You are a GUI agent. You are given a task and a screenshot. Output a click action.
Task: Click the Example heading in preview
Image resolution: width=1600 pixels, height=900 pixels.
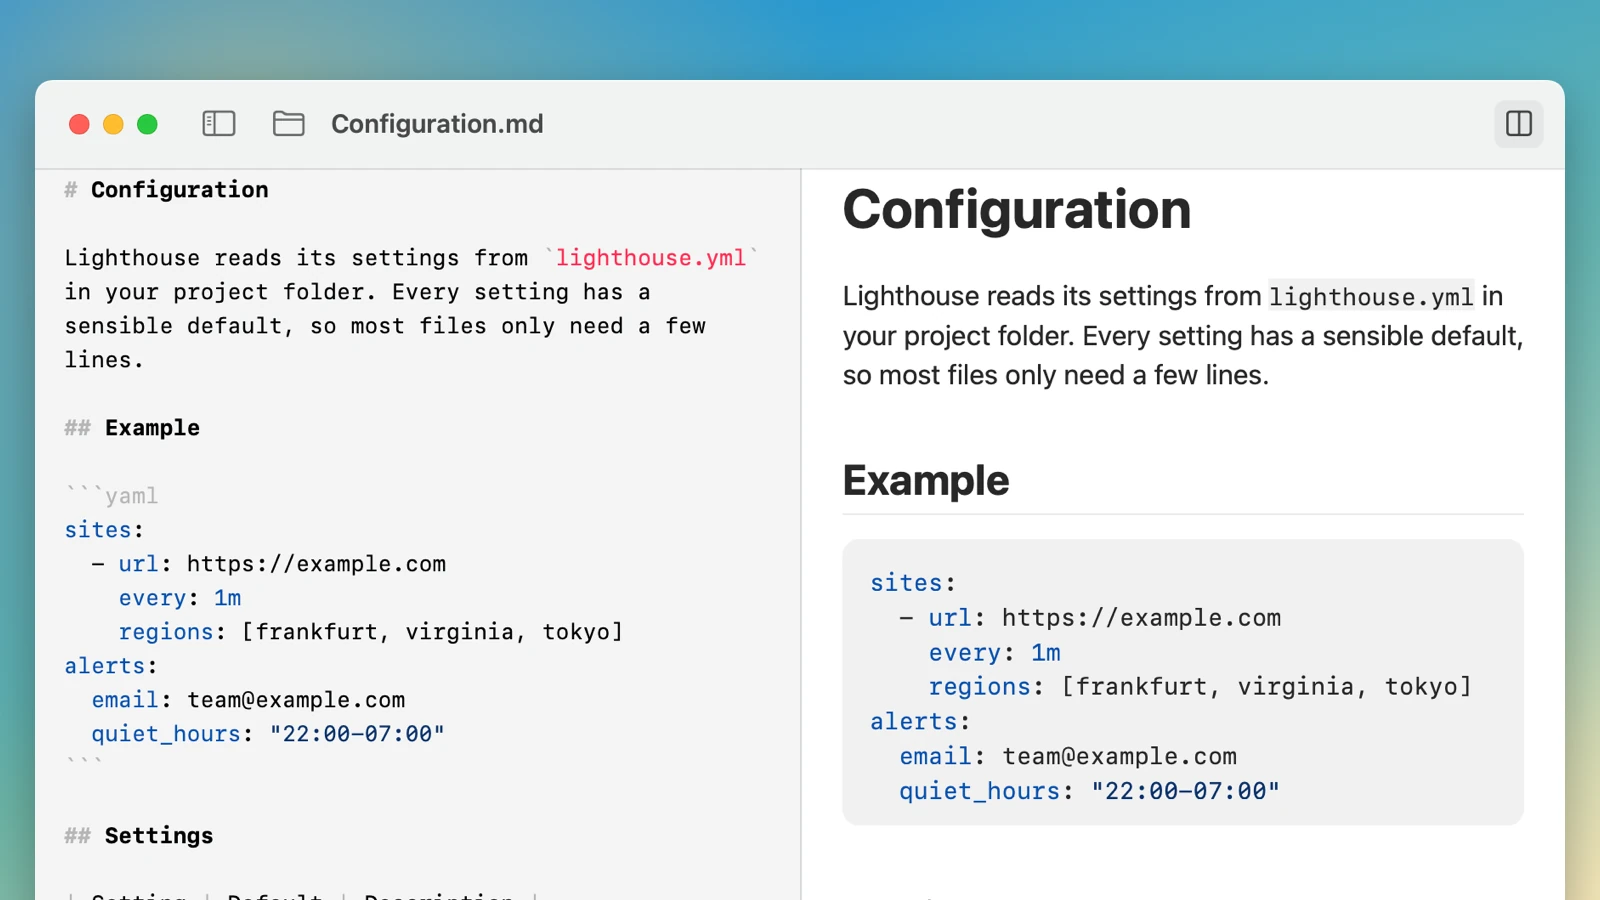pos(926,481)
